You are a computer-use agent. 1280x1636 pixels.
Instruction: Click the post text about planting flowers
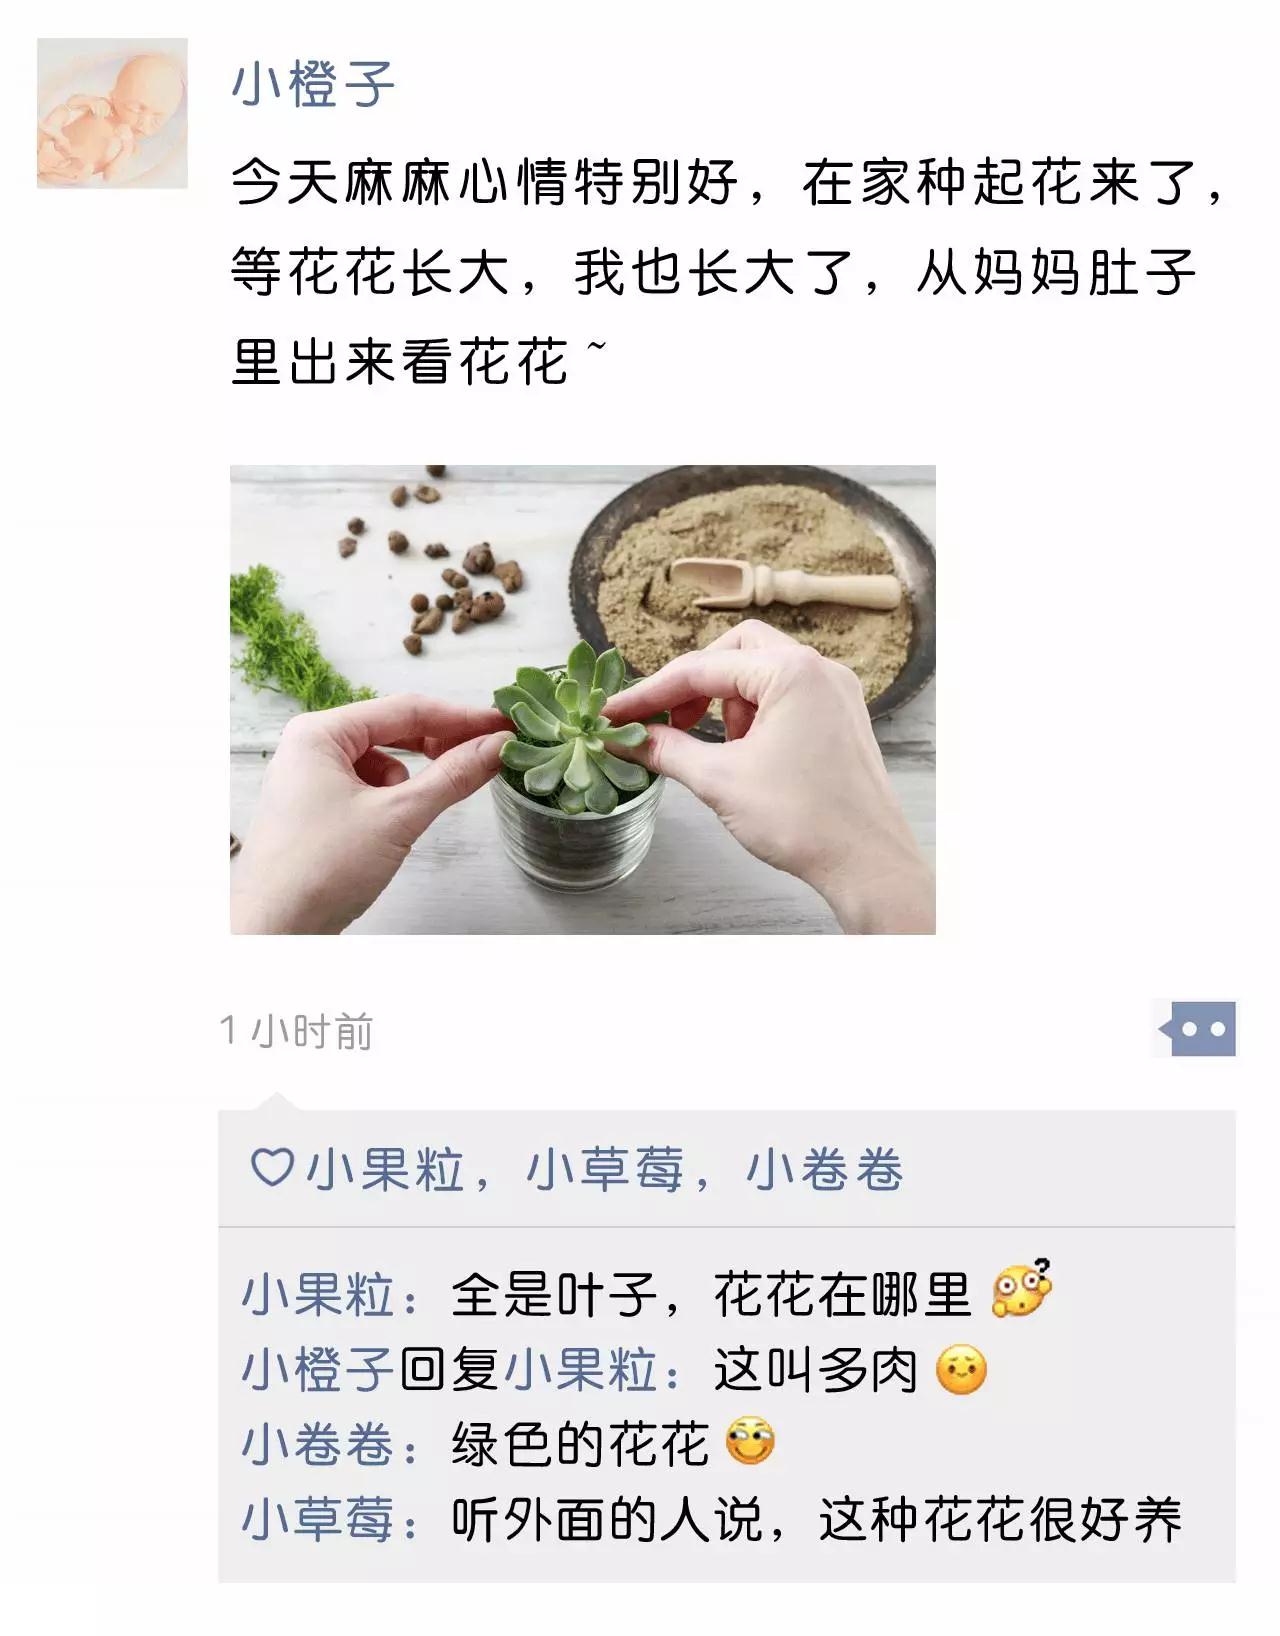(x=728, y=272)
